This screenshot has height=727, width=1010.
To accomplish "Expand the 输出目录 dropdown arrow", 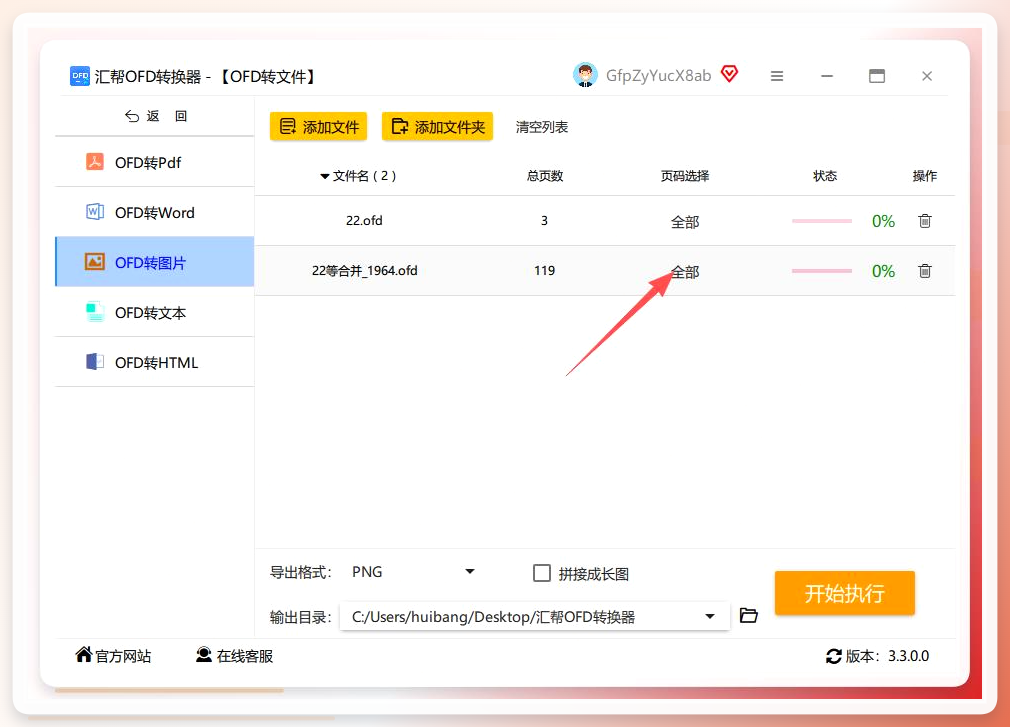I will [x=710, y=616].
